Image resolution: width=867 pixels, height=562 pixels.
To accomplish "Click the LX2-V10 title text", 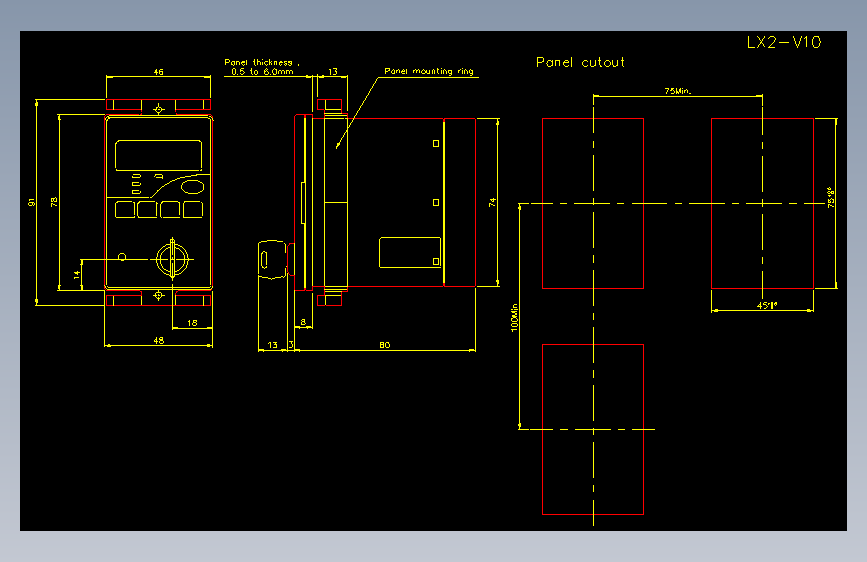I will pos(784,42).
